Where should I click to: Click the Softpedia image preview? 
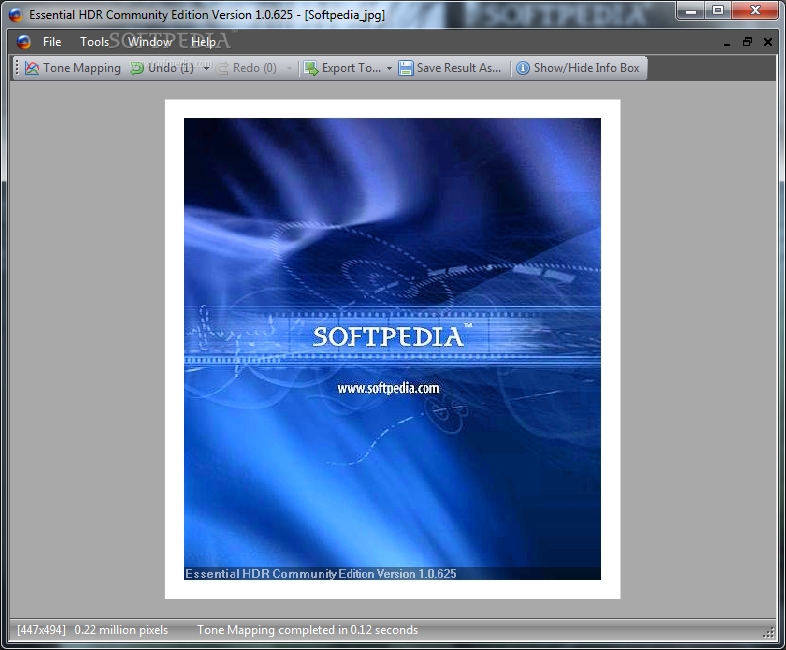[392, 349]
